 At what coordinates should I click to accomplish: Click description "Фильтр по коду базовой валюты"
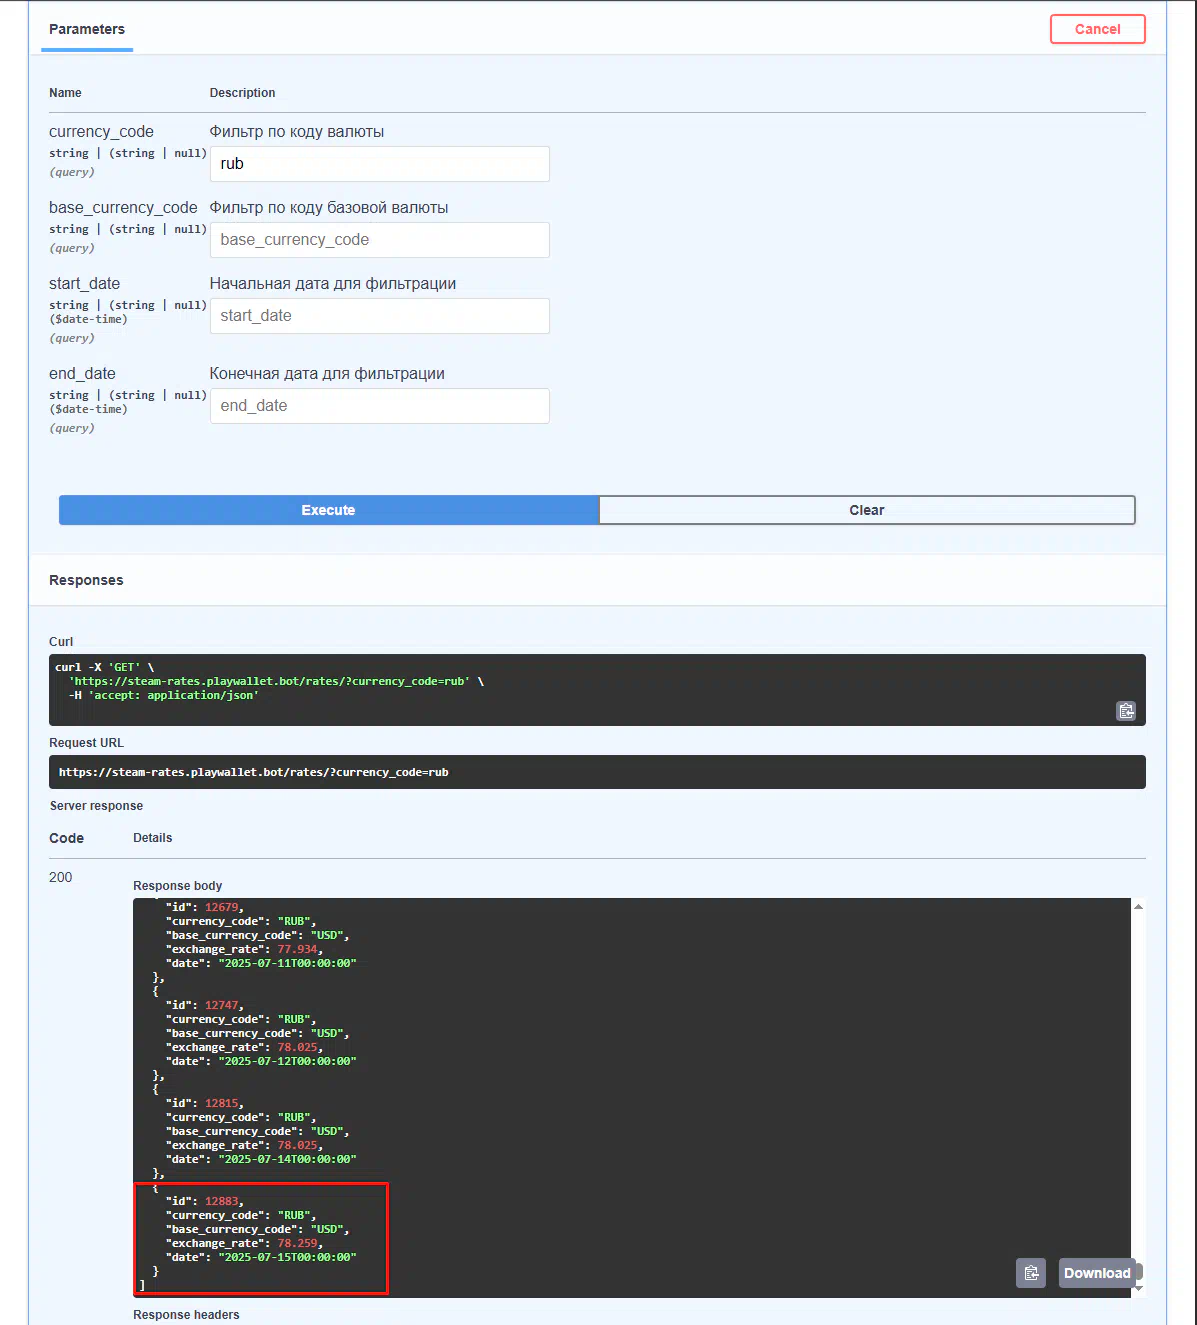point(329,208)
